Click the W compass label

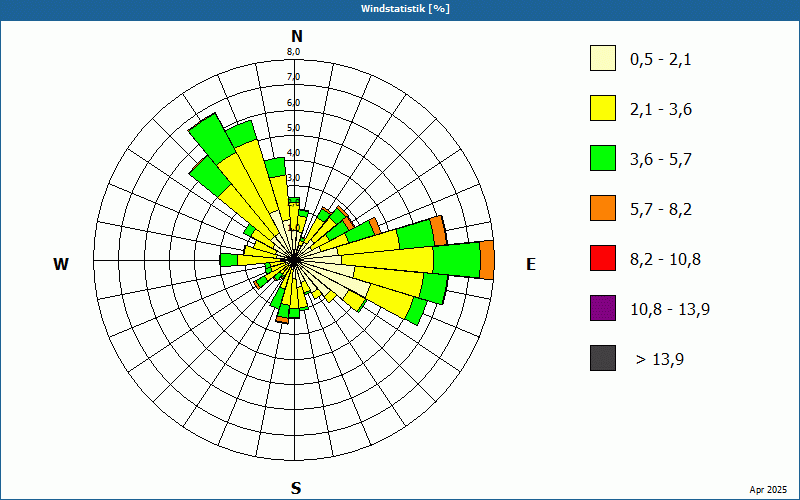[x=61, y=264]
